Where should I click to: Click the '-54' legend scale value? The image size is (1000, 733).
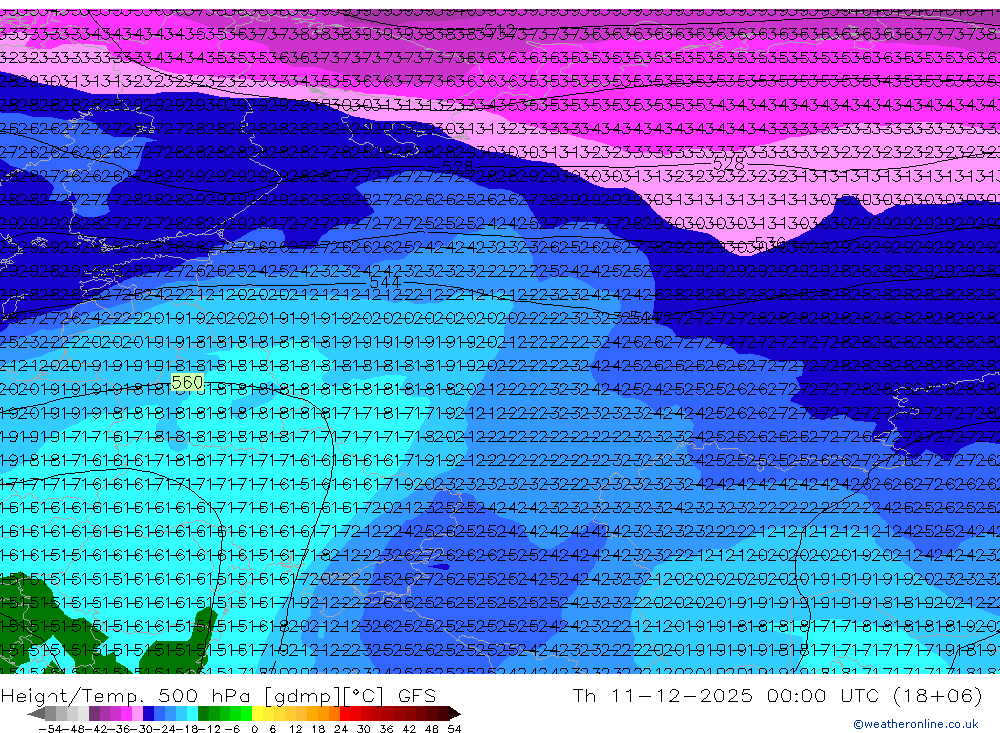tap(50, 729)
